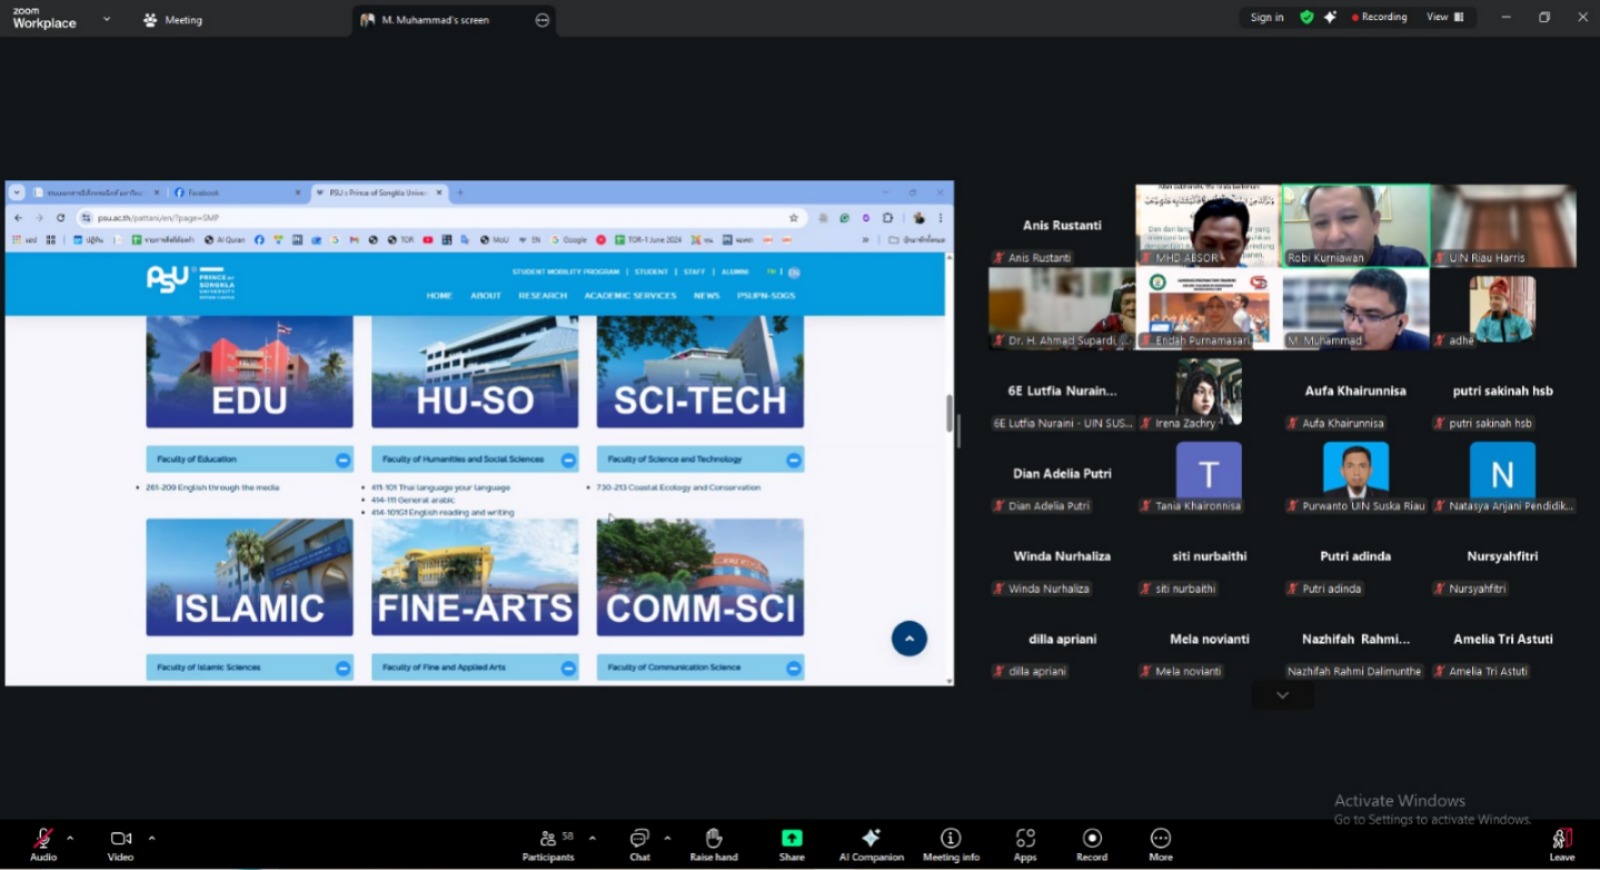
Task: Select the M. Muhammad's screen tab
Action: pyautogui.click(x=435, y=20)
